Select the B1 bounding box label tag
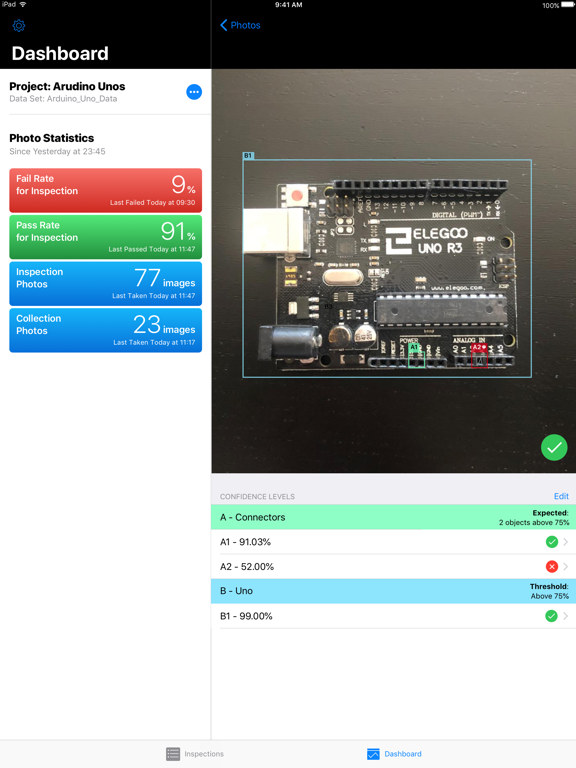The width and height of the screenshot is (576, 768). pos(248,155)
